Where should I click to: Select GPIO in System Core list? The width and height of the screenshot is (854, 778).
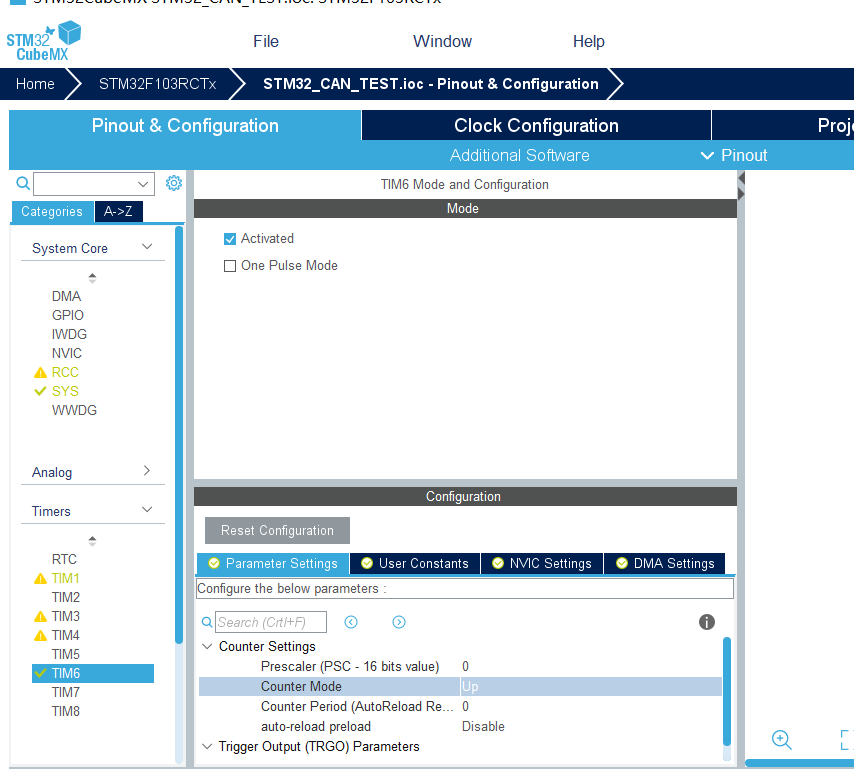tap(68, 315)
